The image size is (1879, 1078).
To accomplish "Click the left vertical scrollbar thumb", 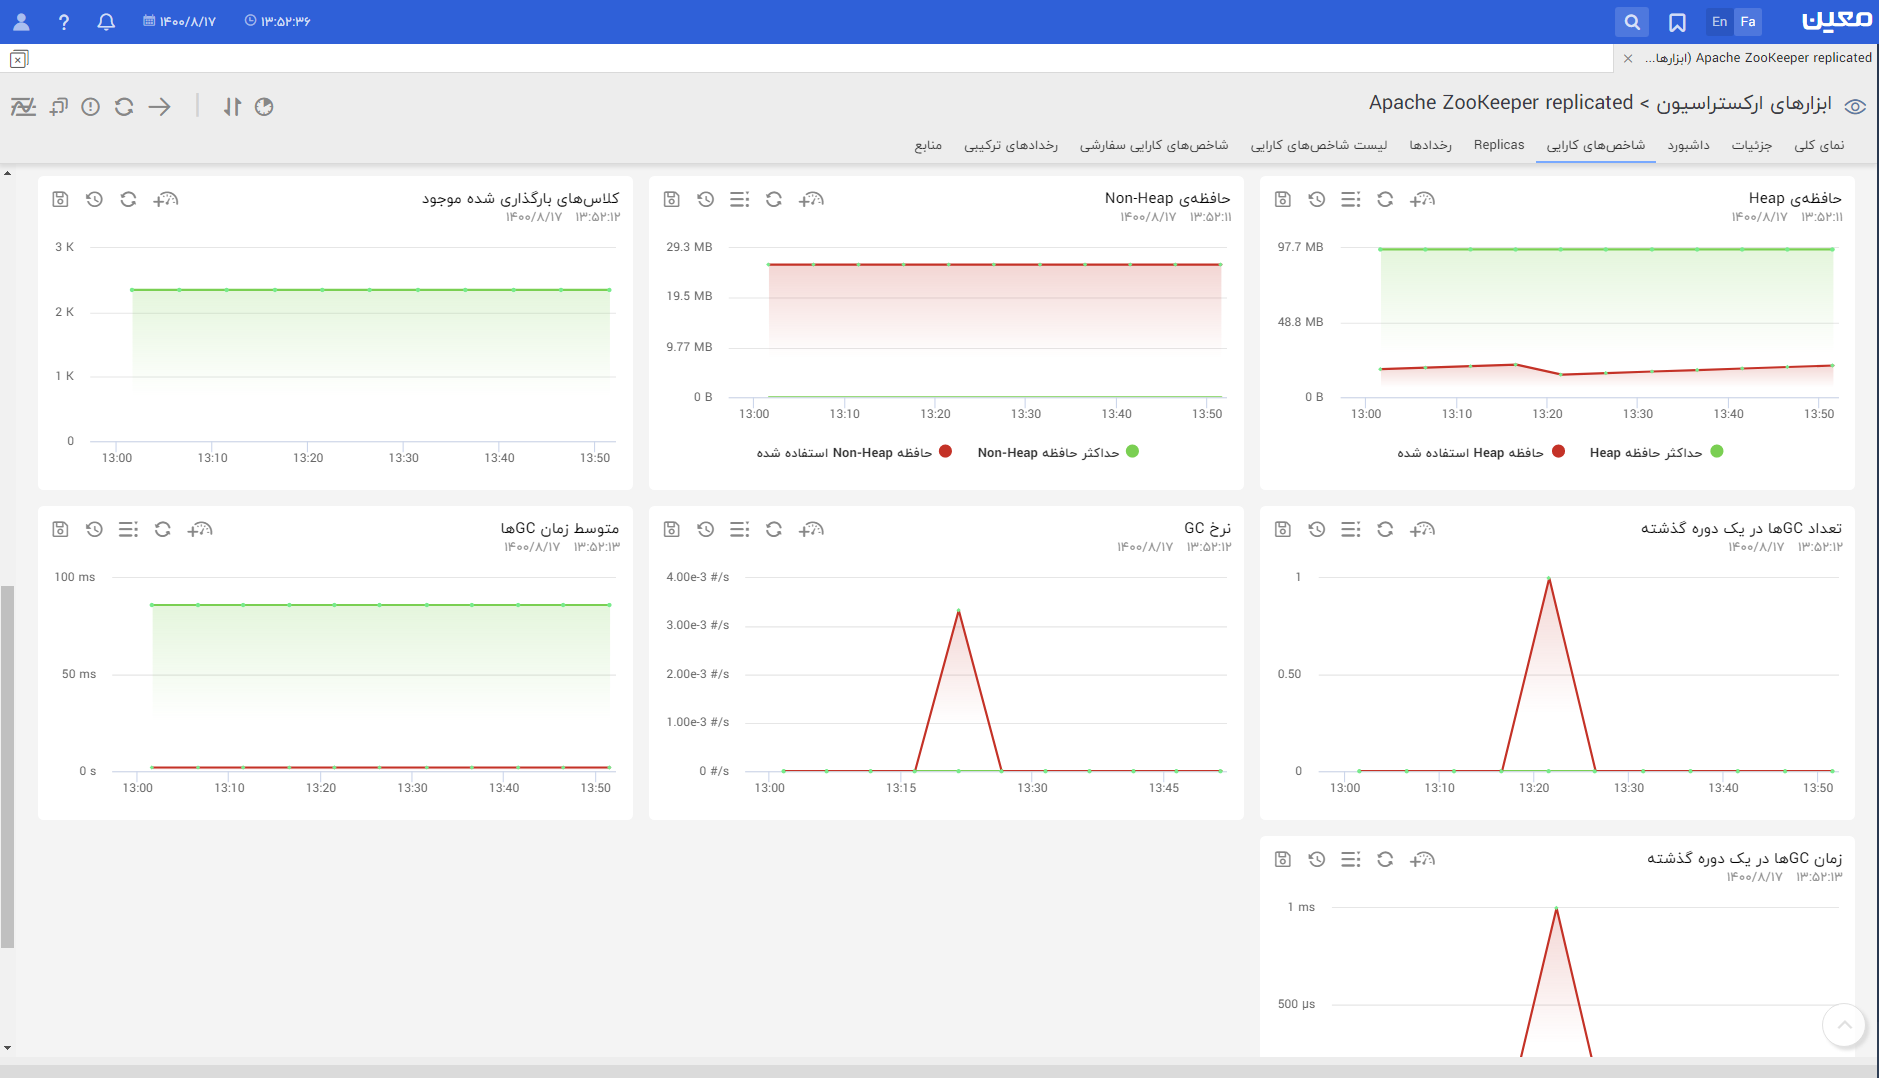I will [8, 766].
